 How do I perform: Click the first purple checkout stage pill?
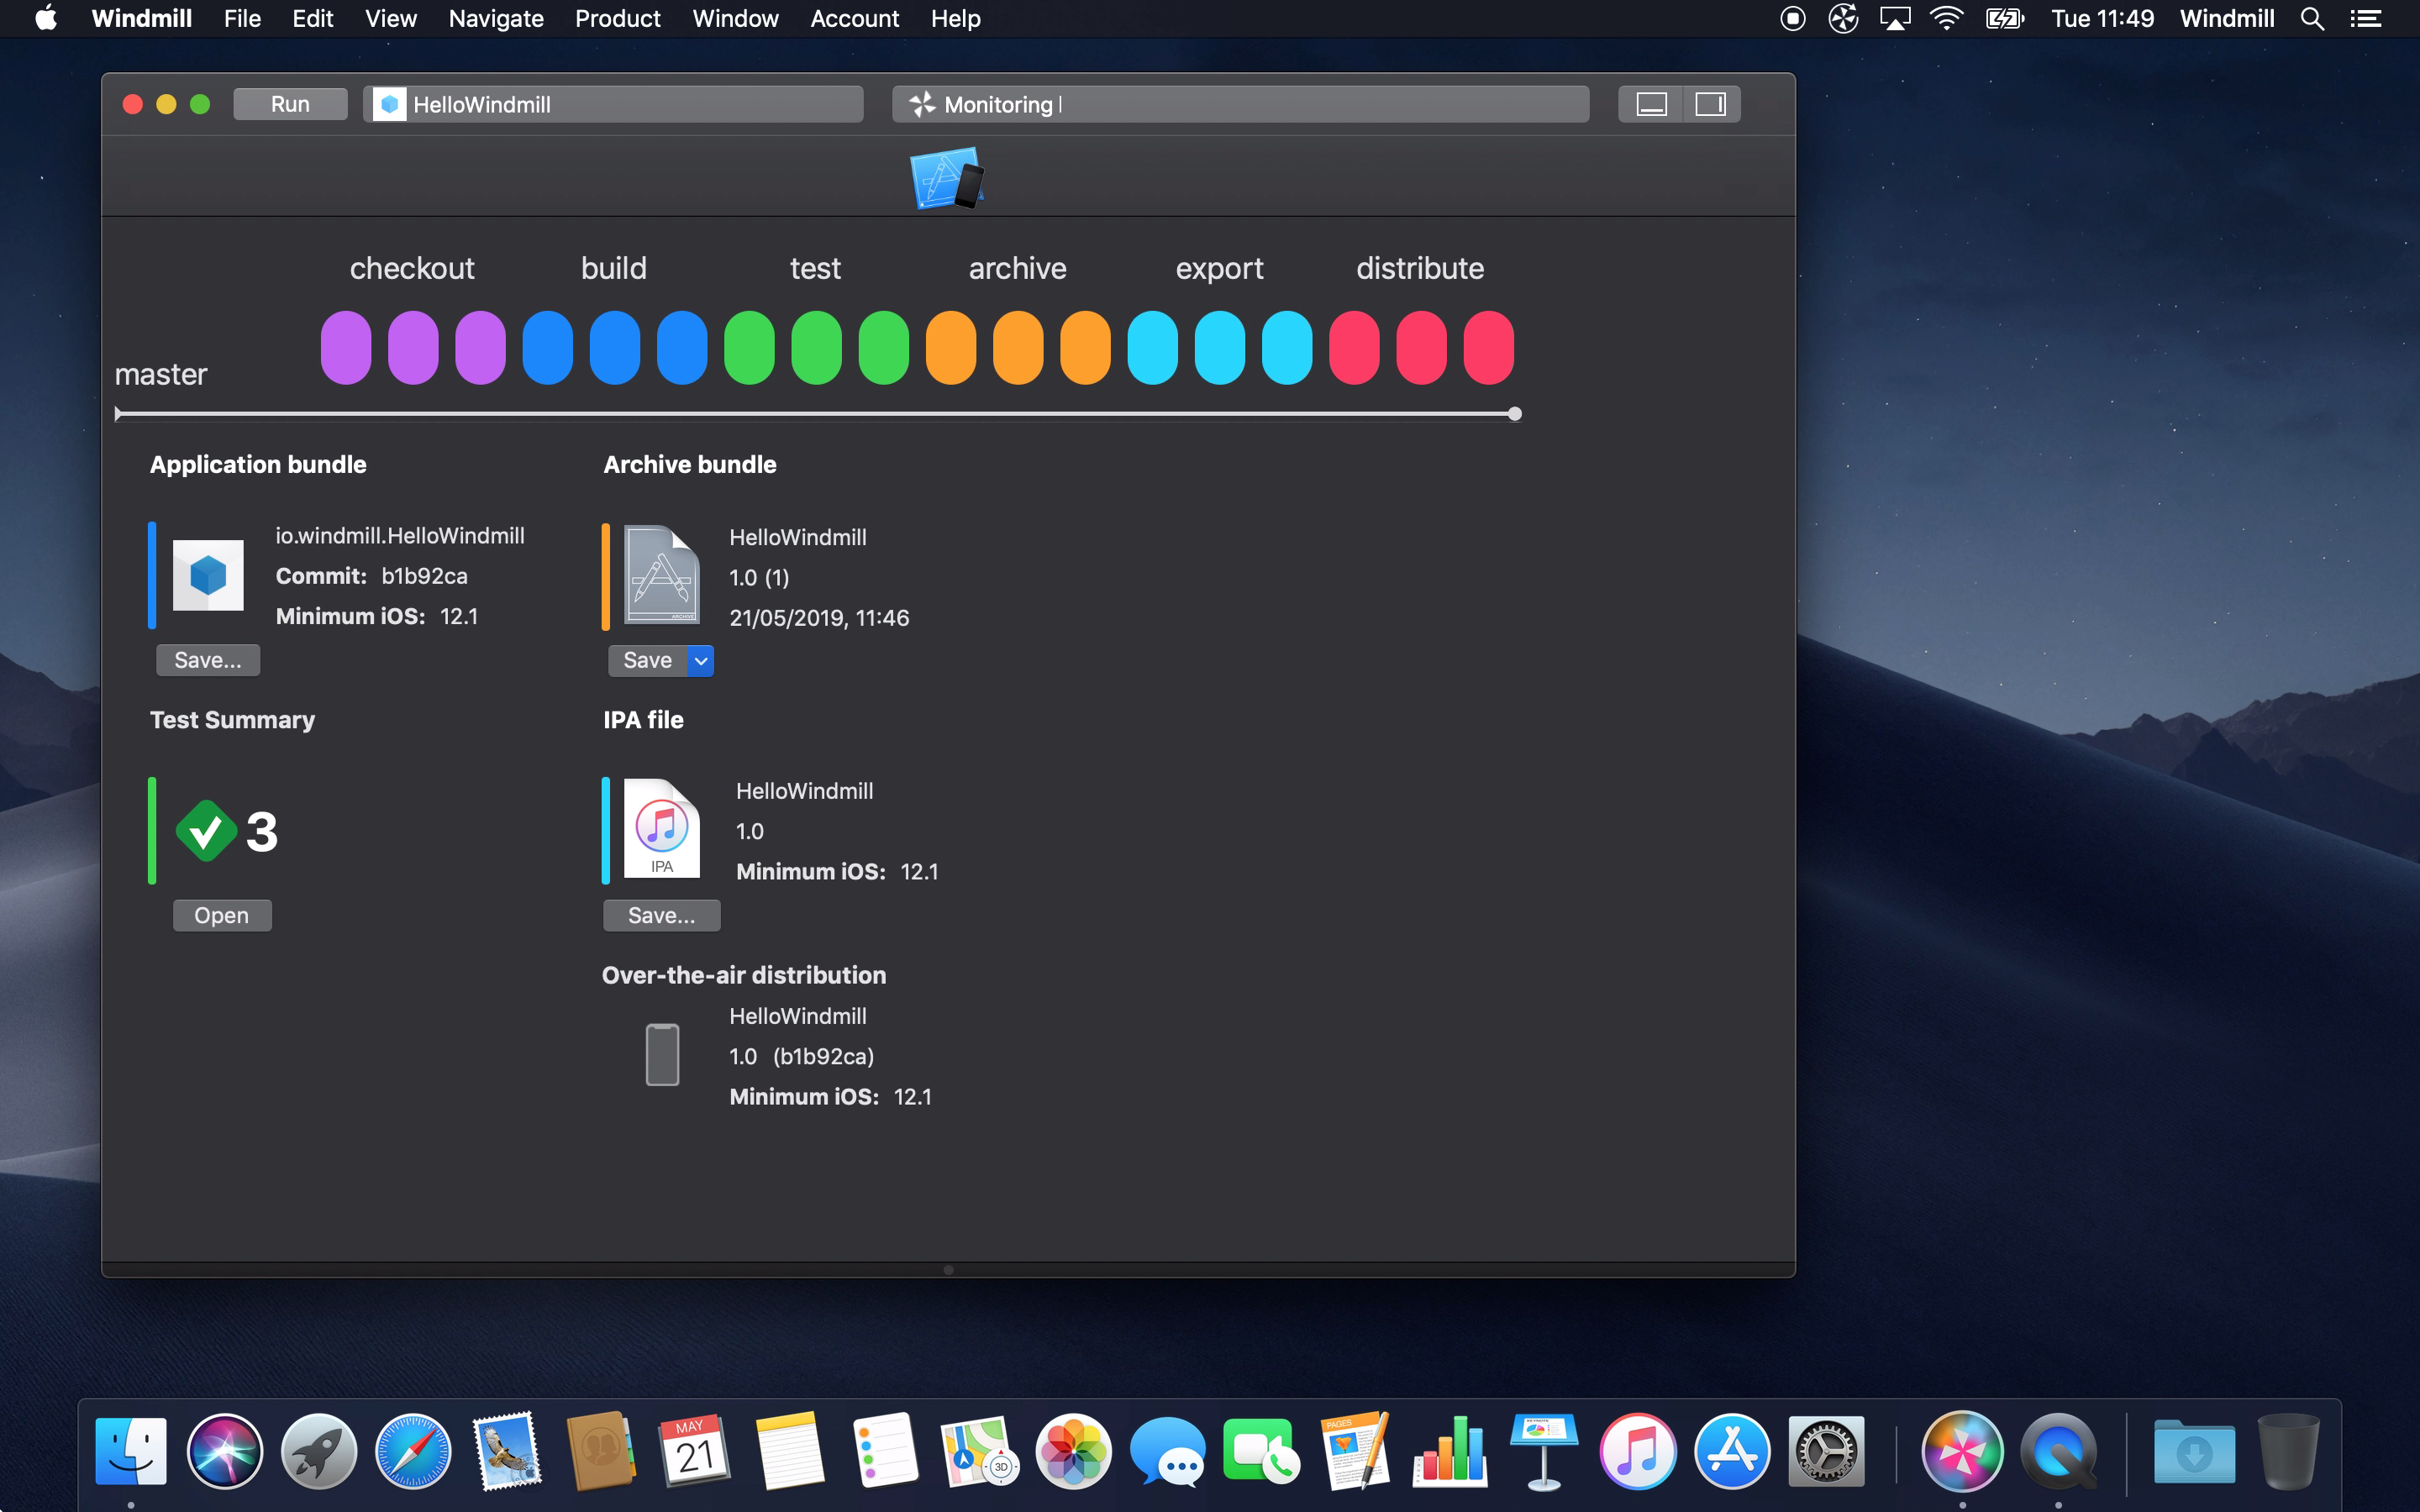point(346,347)
